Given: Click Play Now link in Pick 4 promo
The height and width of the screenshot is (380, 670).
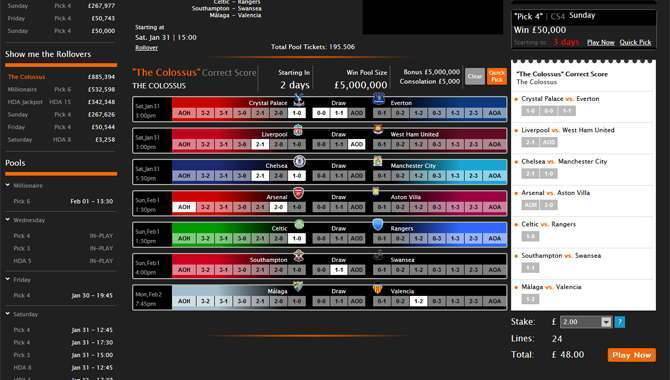Looking at the screenshot, I should click(600, 42).
